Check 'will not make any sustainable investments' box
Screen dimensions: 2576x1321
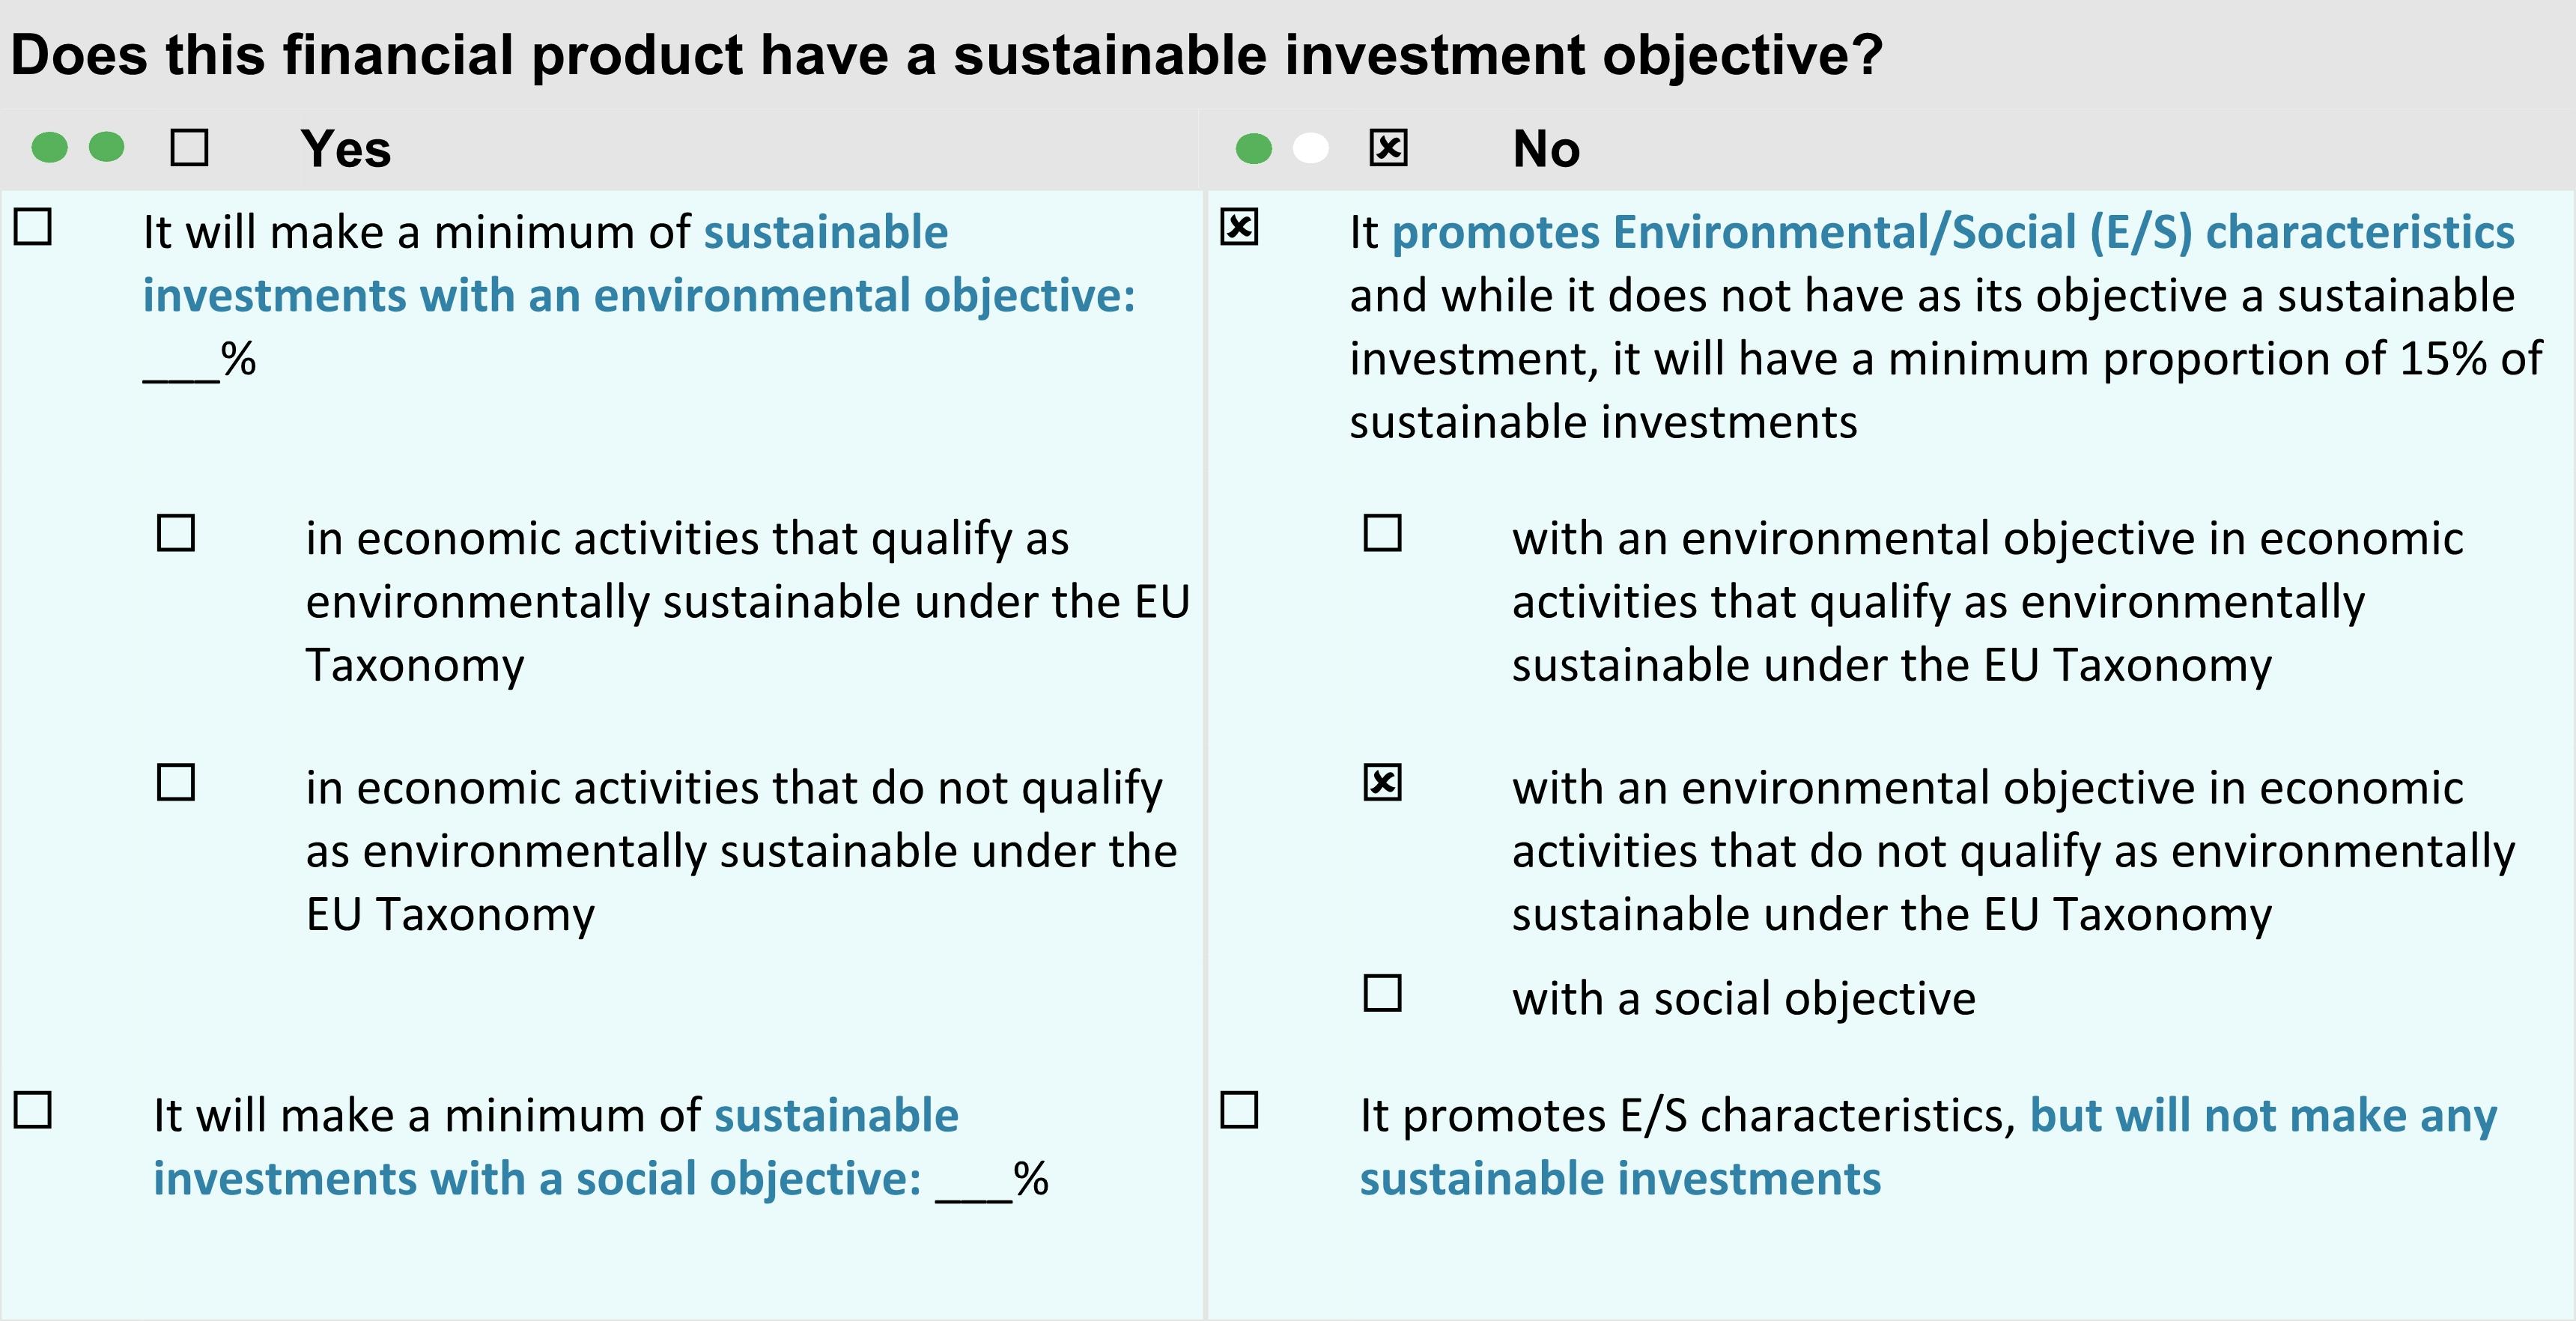[x=1239, y=1110]
